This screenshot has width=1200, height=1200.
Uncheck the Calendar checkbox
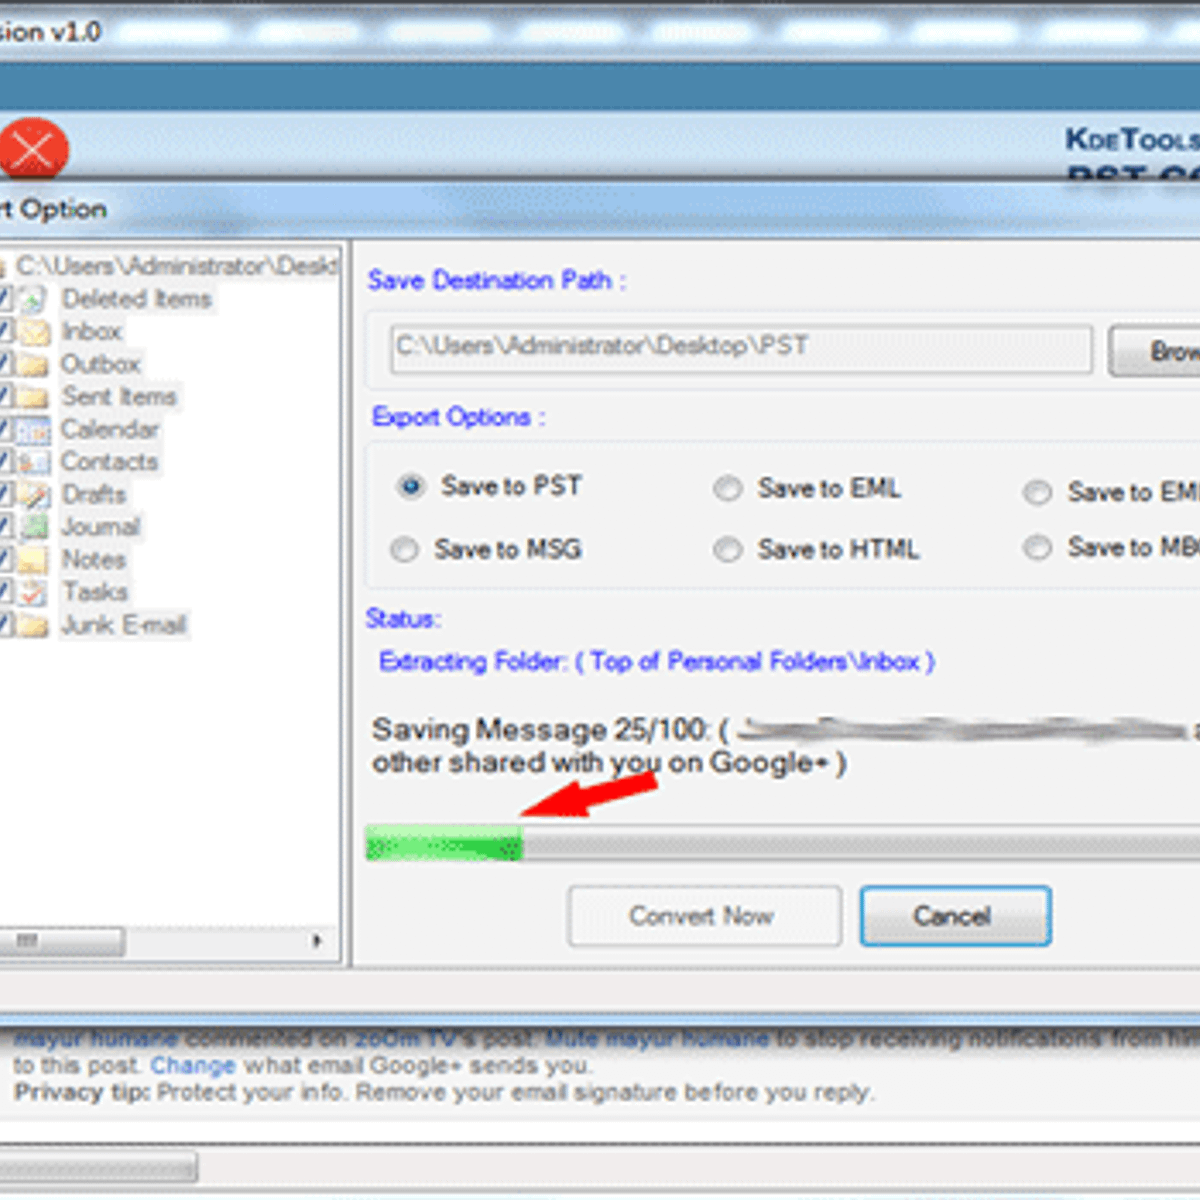(5, 430)
